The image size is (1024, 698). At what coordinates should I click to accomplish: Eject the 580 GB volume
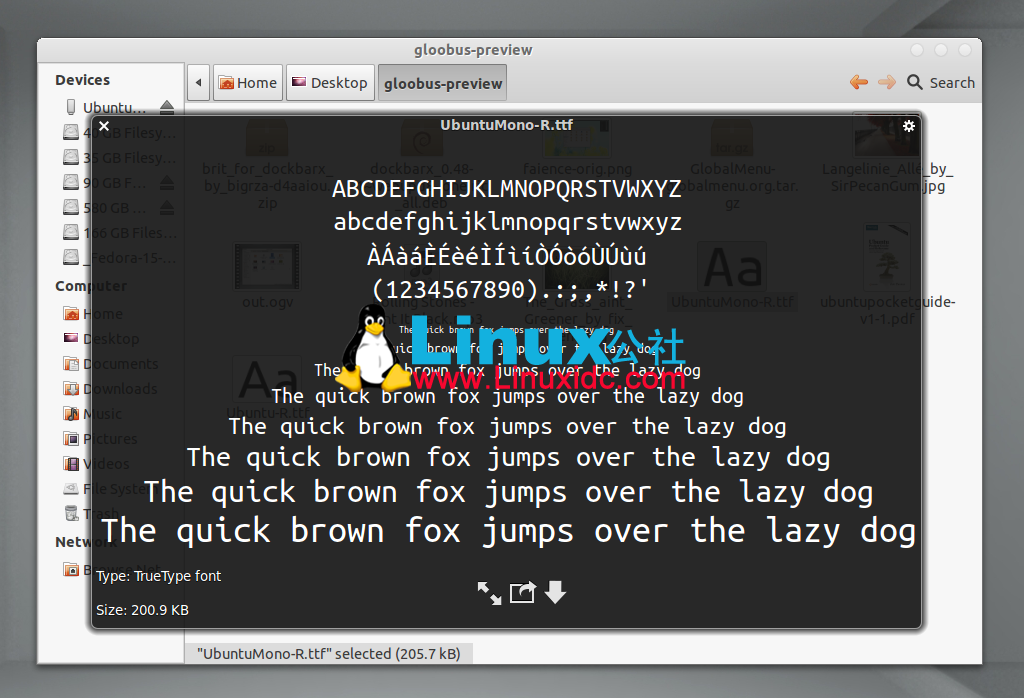coord(167,207)
